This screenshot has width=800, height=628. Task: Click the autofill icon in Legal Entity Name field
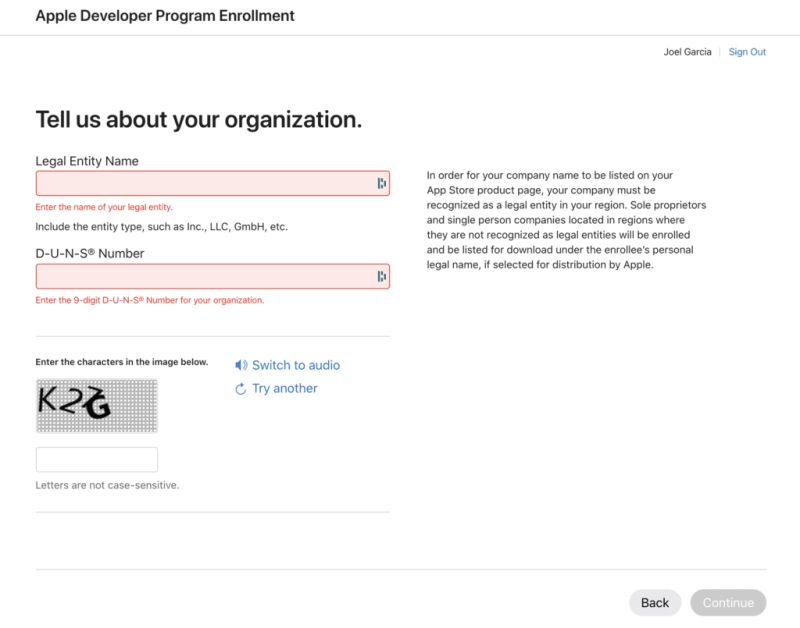point(381,182)
